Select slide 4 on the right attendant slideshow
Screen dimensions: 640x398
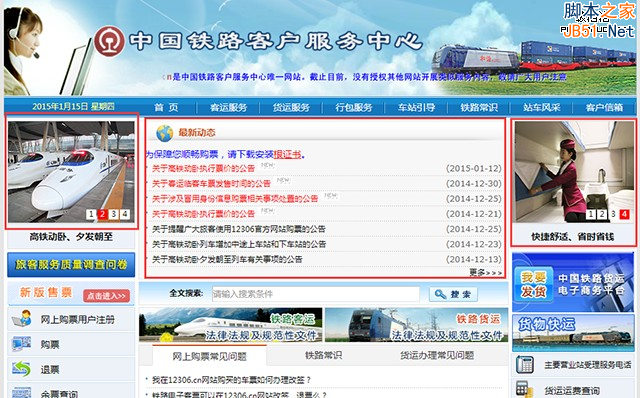click(x=624, y=214)
